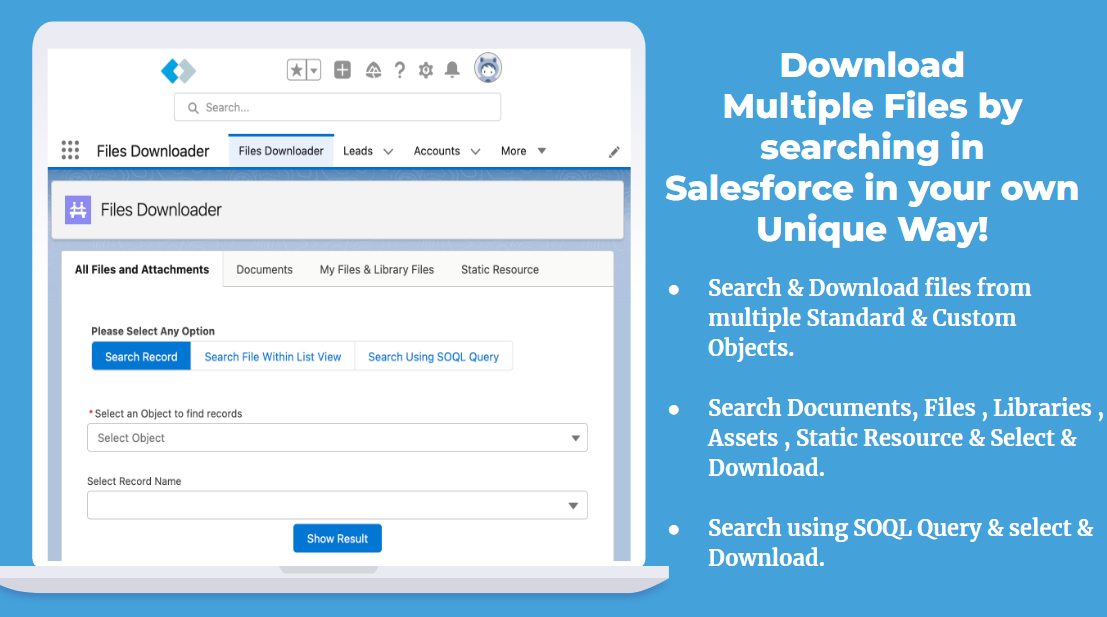Viewport: 1107px width, 617px height.
Task: Choose Search Using SOQL Query option
Action: [433, 356]
